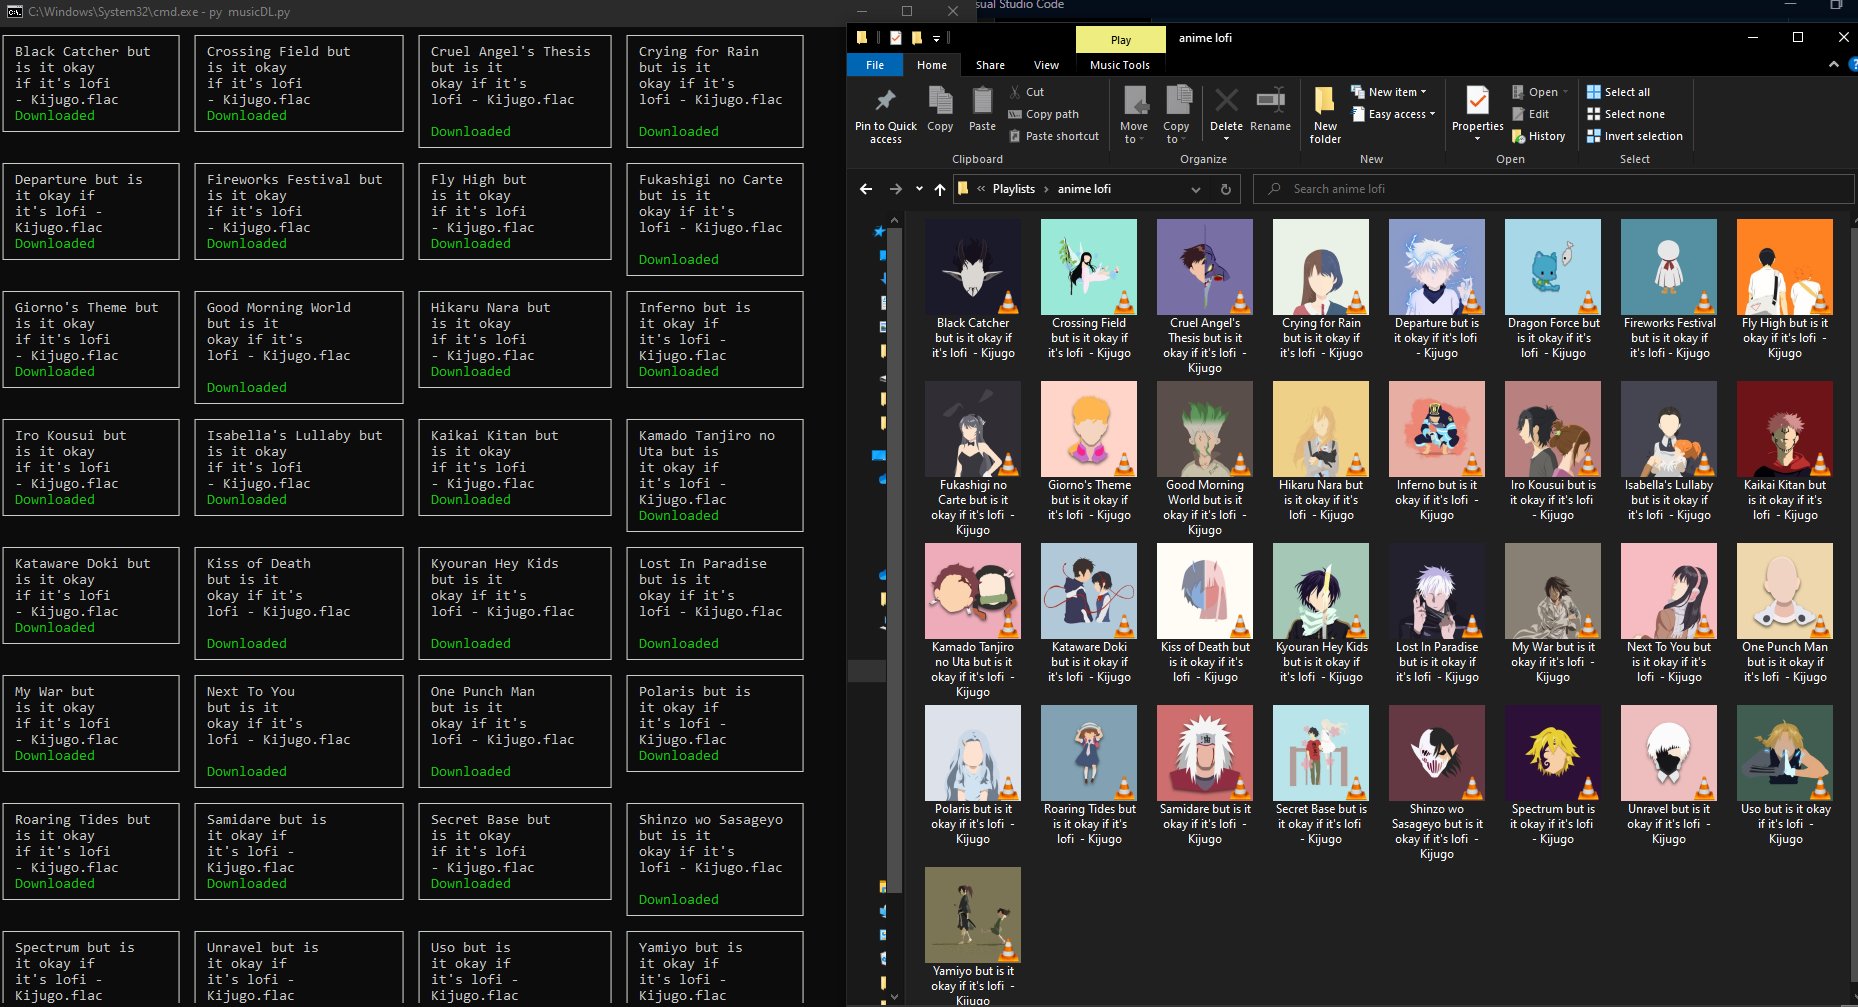Open the Easy access dropdown

1401,114
